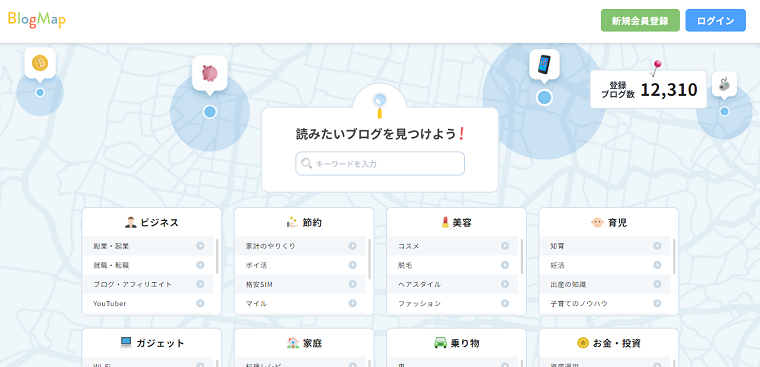Screen dimensions: 760x367
Task: Click the house icon next to 家庭
Action: 293,343
